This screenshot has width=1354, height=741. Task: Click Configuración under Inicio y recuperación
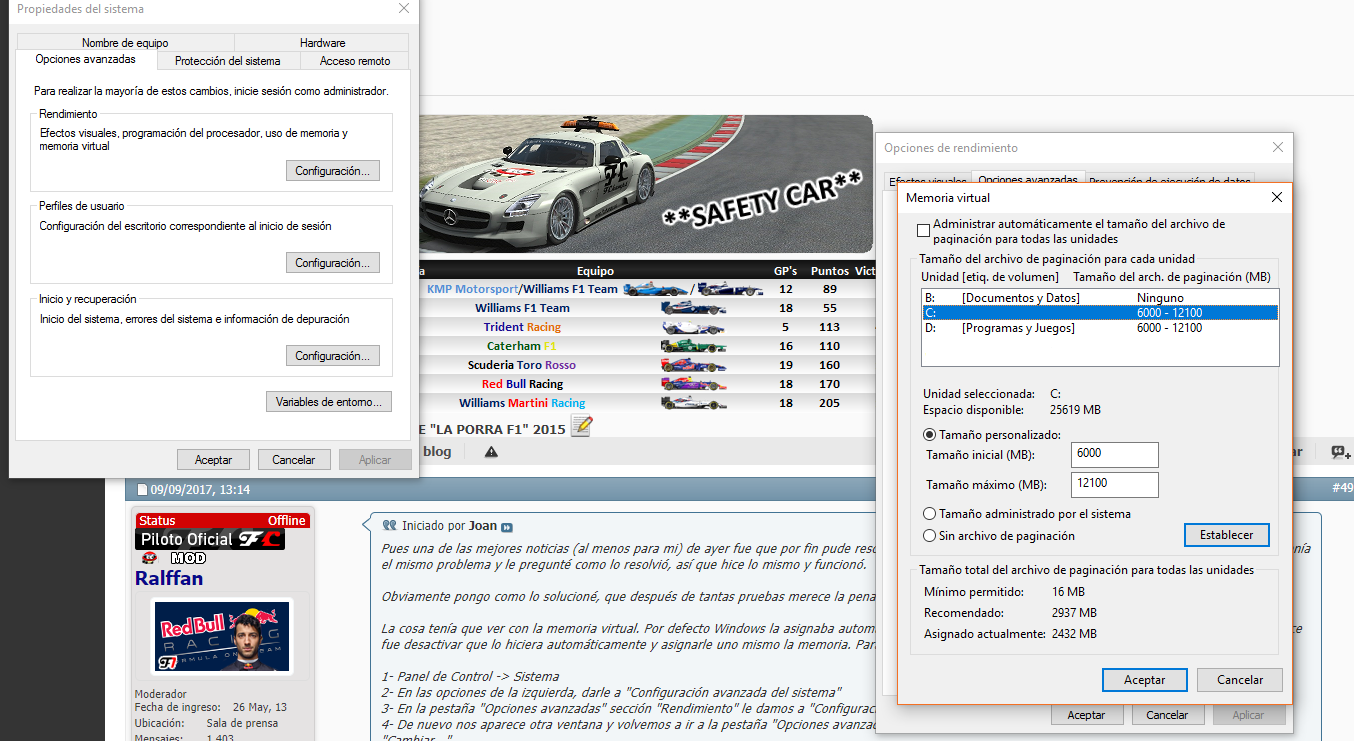click(333, 356)
